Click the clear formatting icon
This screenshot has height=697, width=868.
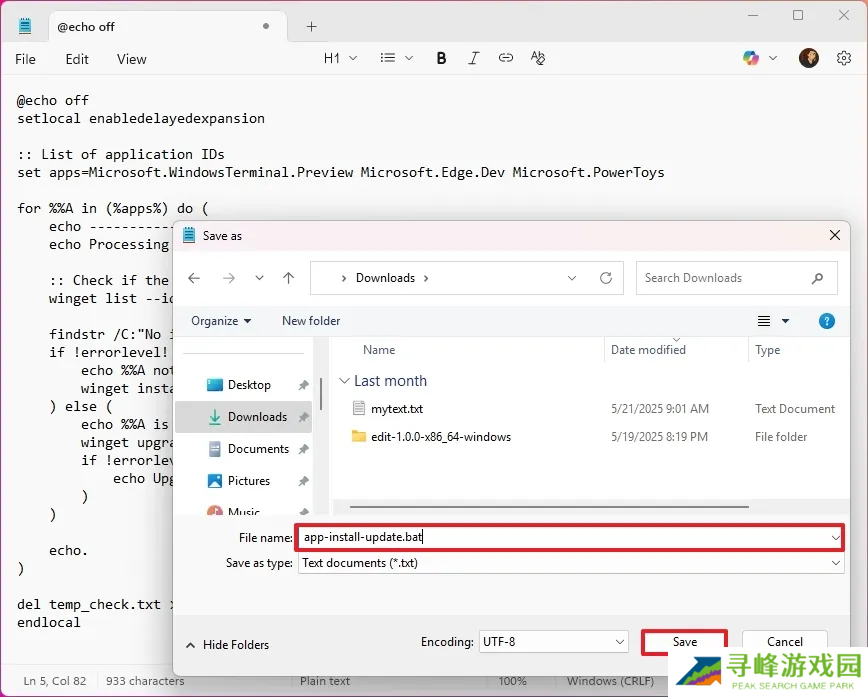click(538, 59)
